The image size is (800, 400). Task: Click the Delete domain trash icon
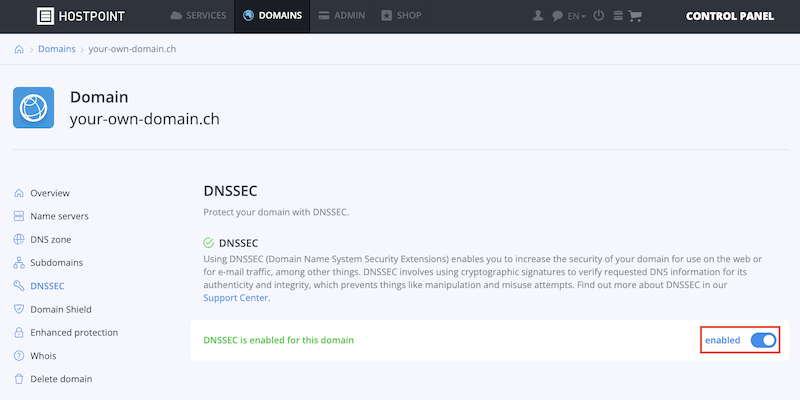(x=19, y=379)
